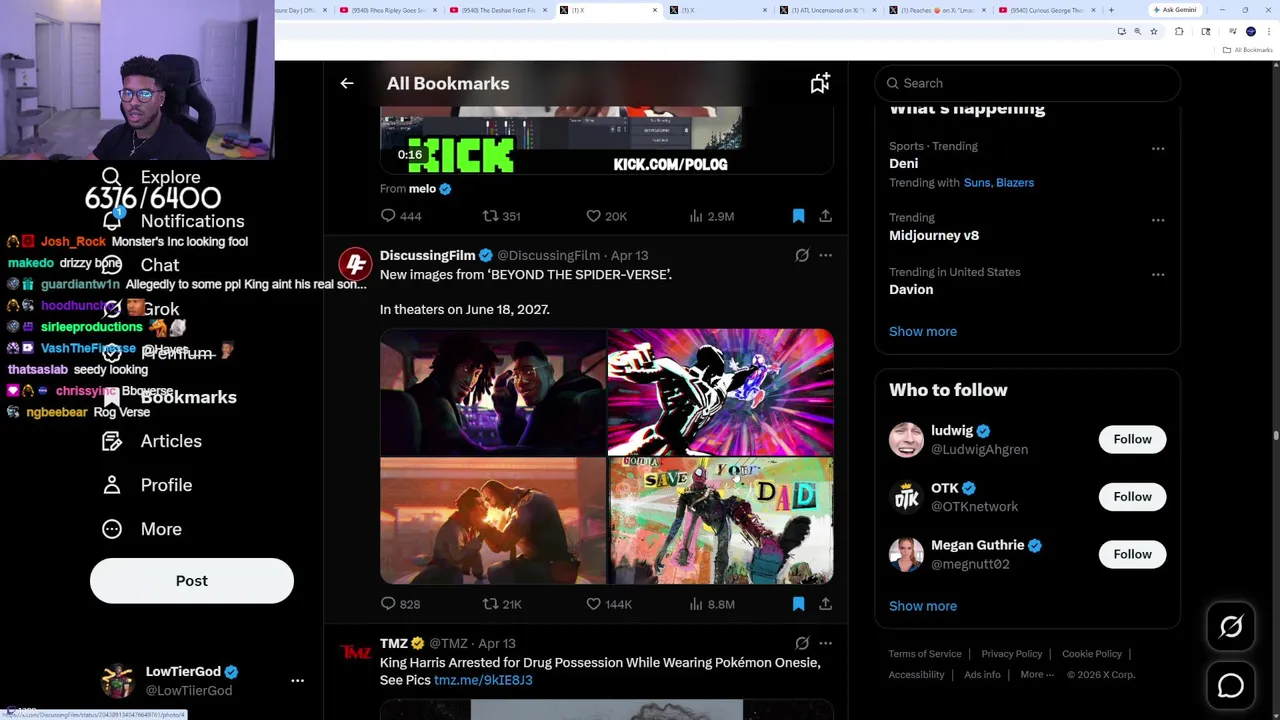Screen dimensions: 1280x720
Task: Open the Midjourney v8 trend
Action: (934, 235)
